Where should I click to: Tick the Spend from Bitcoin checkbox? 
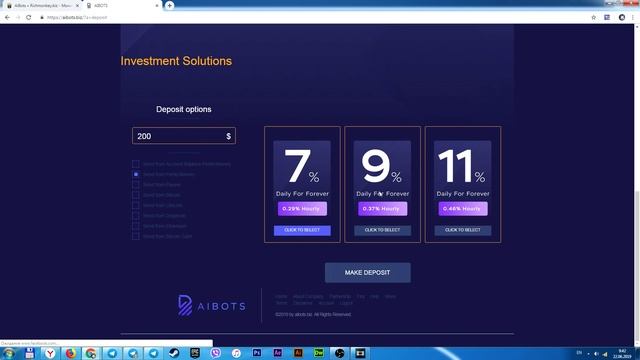click(136, 195)
